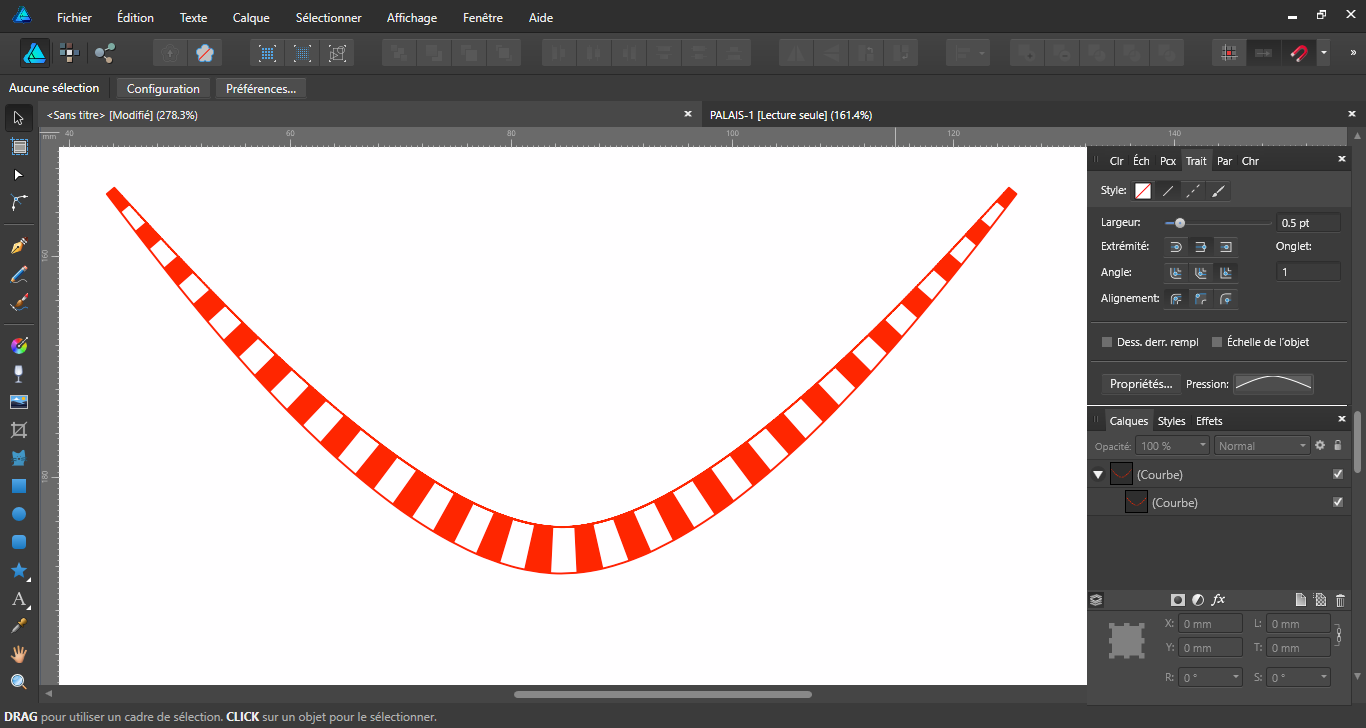Select the Corner tool
The width and height of the screenshot is (1366, 728).
pos(18,202)
